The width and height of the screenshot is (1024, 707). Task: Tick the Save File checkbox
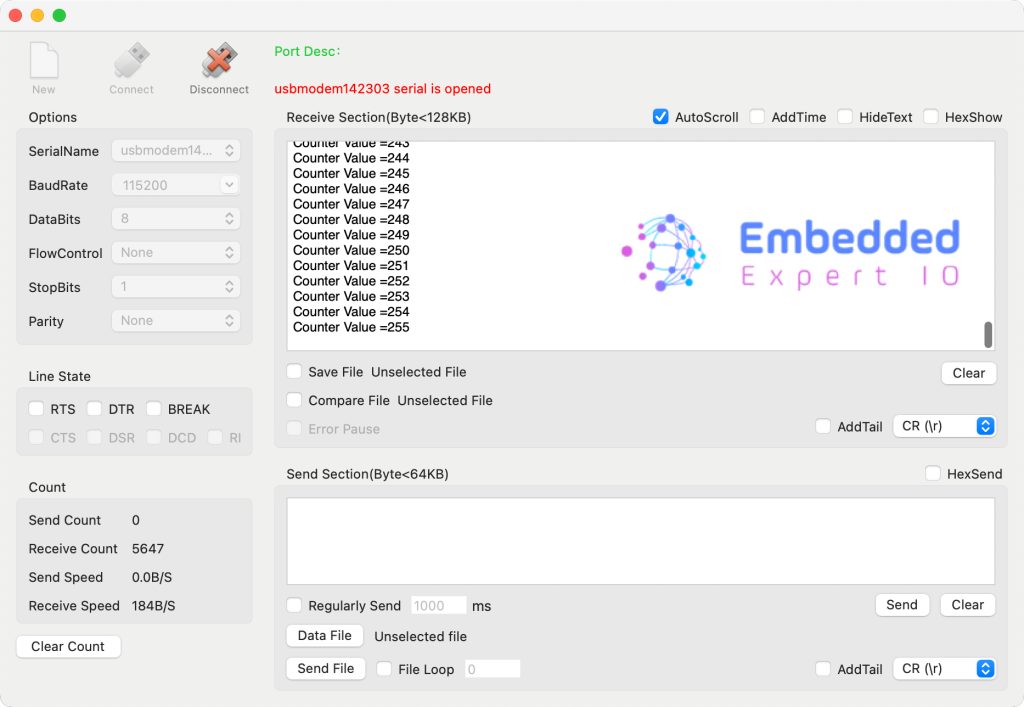coord(294,372)
